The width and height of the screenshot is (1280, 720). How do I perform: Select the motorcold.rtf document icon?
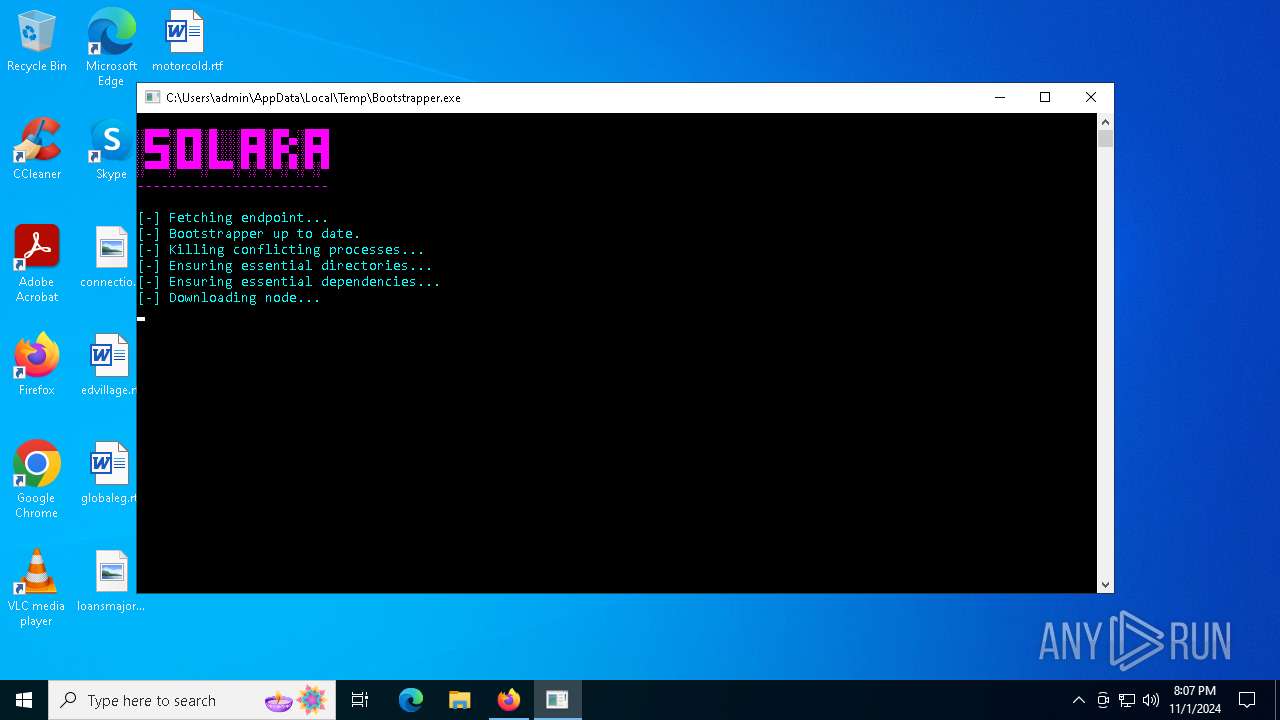pos(187,42)
